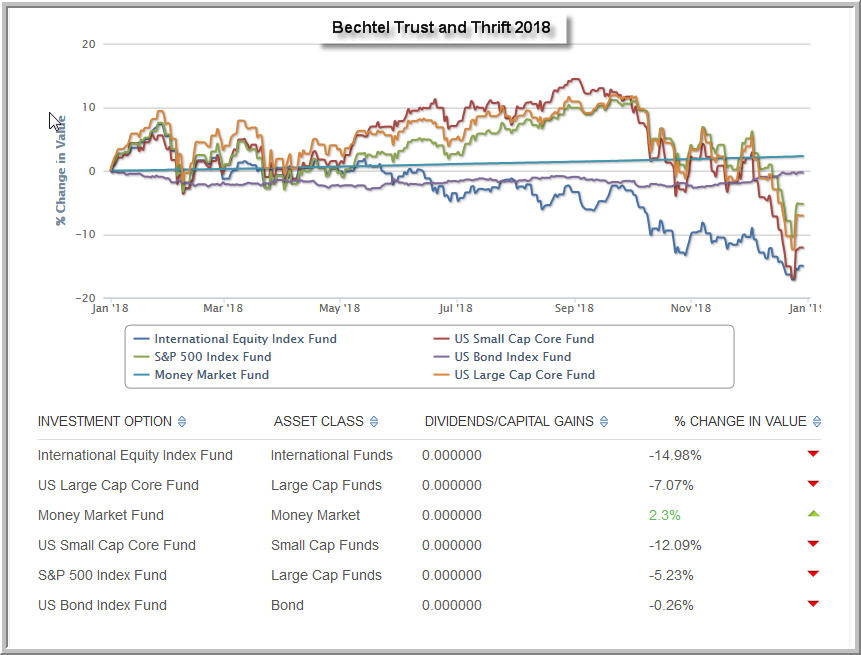Click the Sep '18 x-axis label
The image size is (861, 655).
[574, 308]
